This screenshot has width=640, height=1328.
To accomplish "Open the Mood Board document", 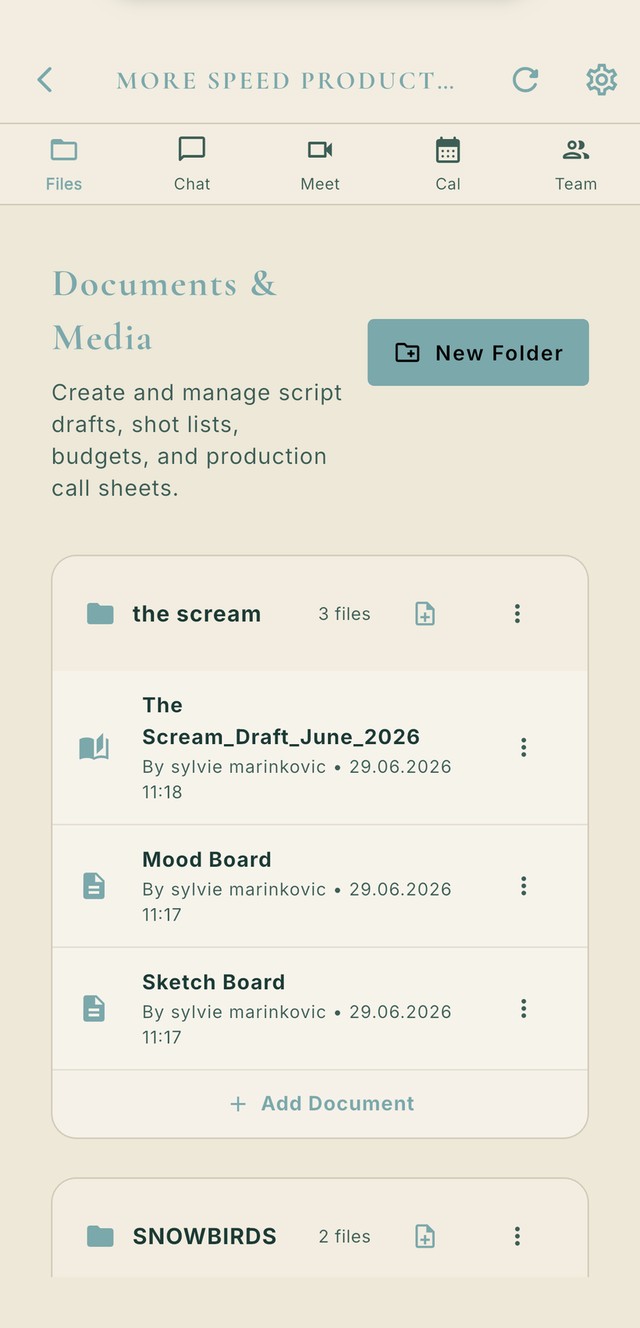I will (x=320, y=886).
